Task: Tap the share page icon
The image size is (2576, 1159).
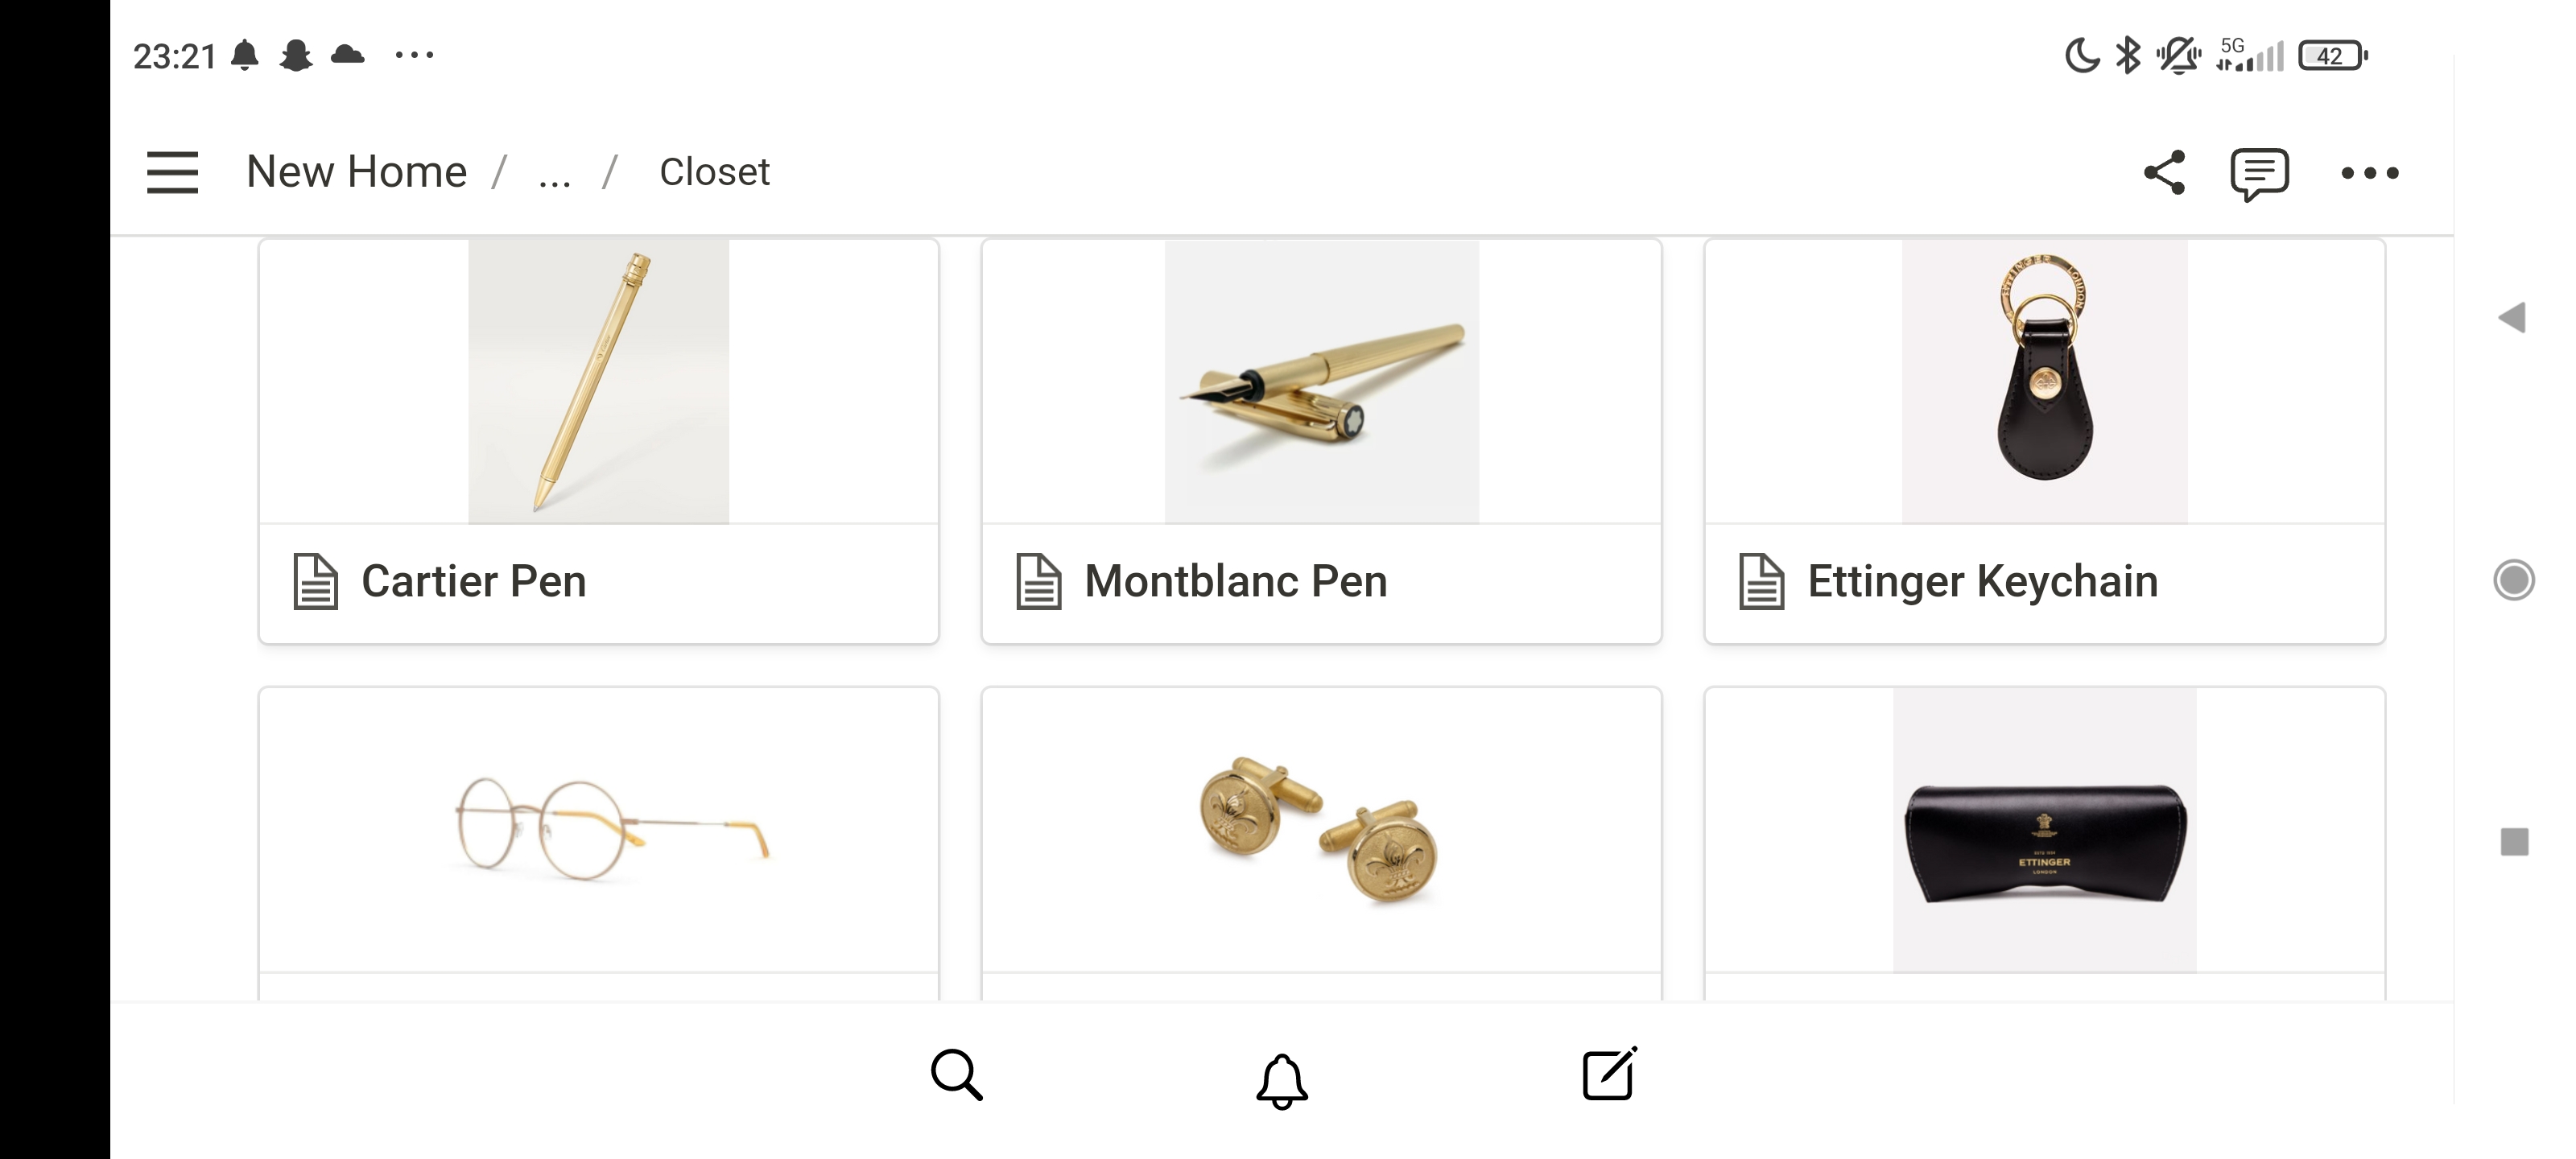Action: pyautogui.click(x=2164, y=172)
